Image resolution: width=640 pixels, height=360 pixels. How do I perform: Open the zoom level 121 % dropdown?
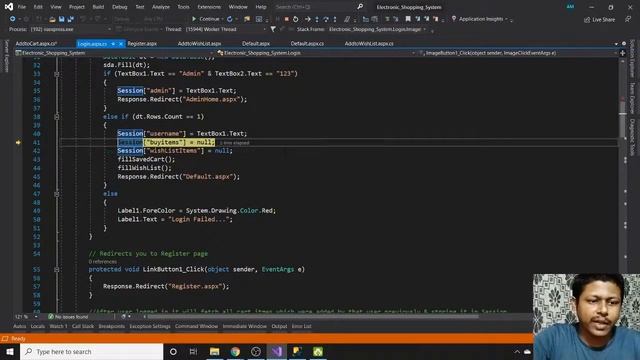click(x=36, y=316)
